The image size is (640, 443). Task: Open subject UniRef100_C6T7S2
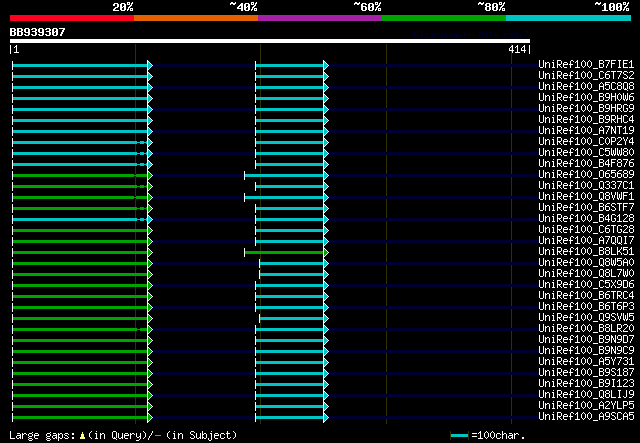click(587, 76)
